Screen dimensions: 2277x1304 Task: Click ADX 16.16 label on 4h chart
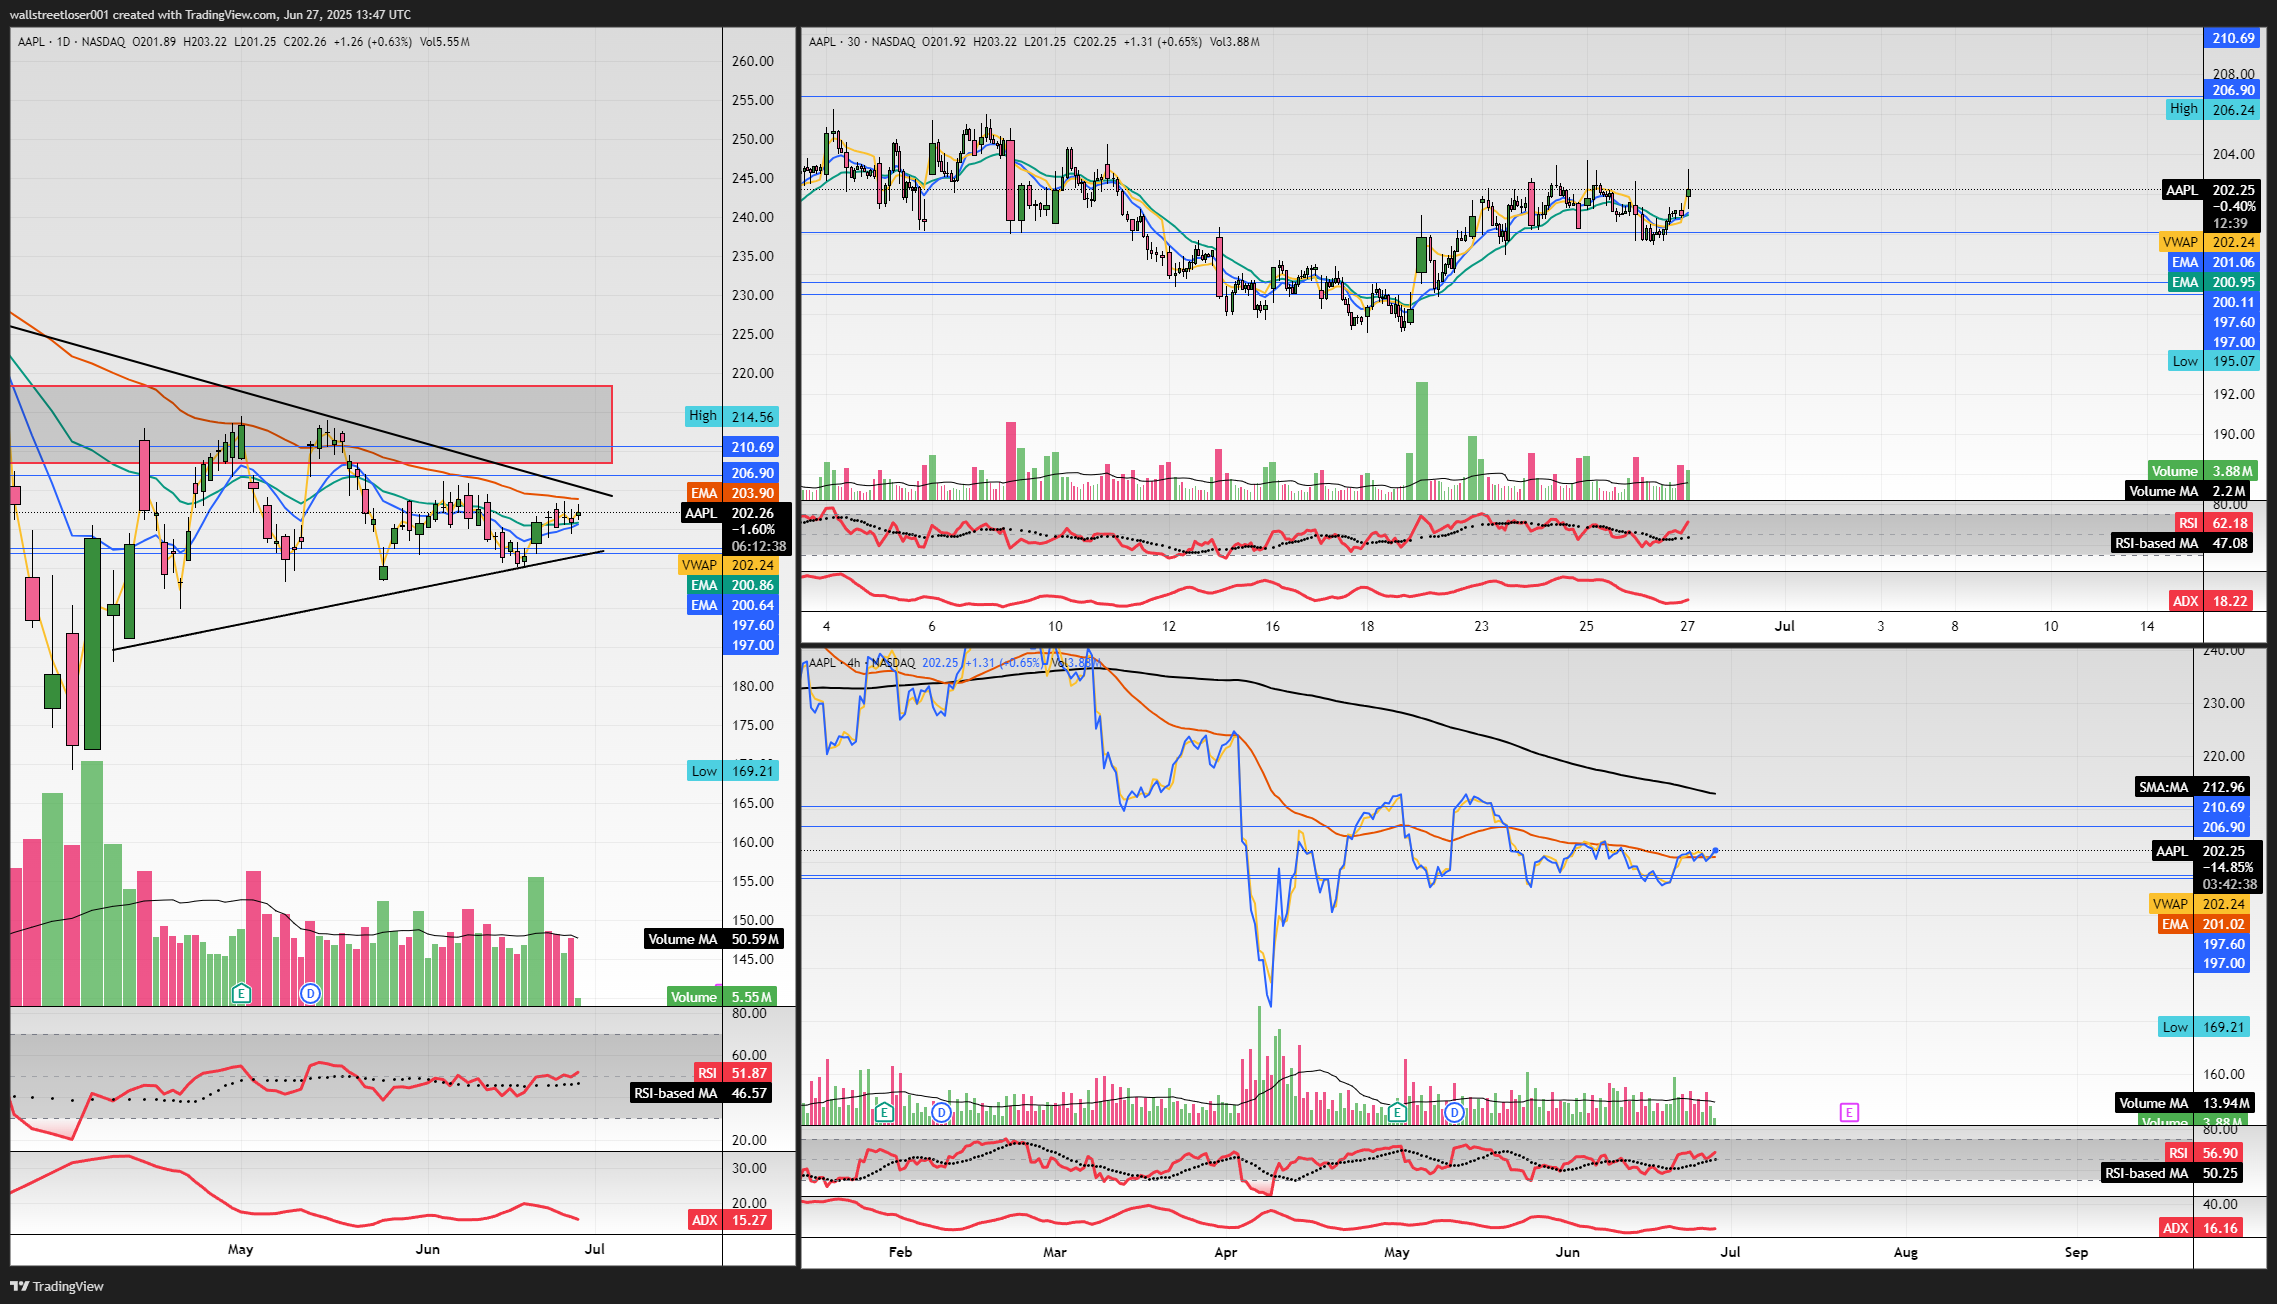pos(2201,1228)
